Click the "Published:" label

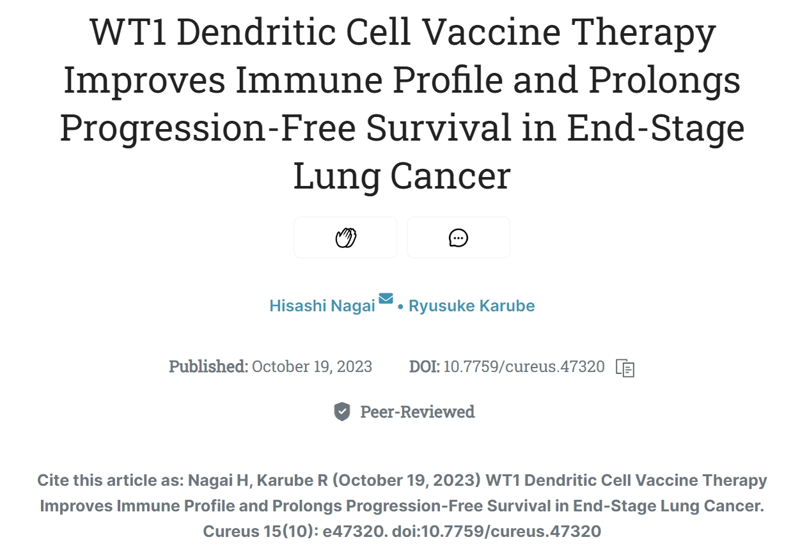[208, 367]
